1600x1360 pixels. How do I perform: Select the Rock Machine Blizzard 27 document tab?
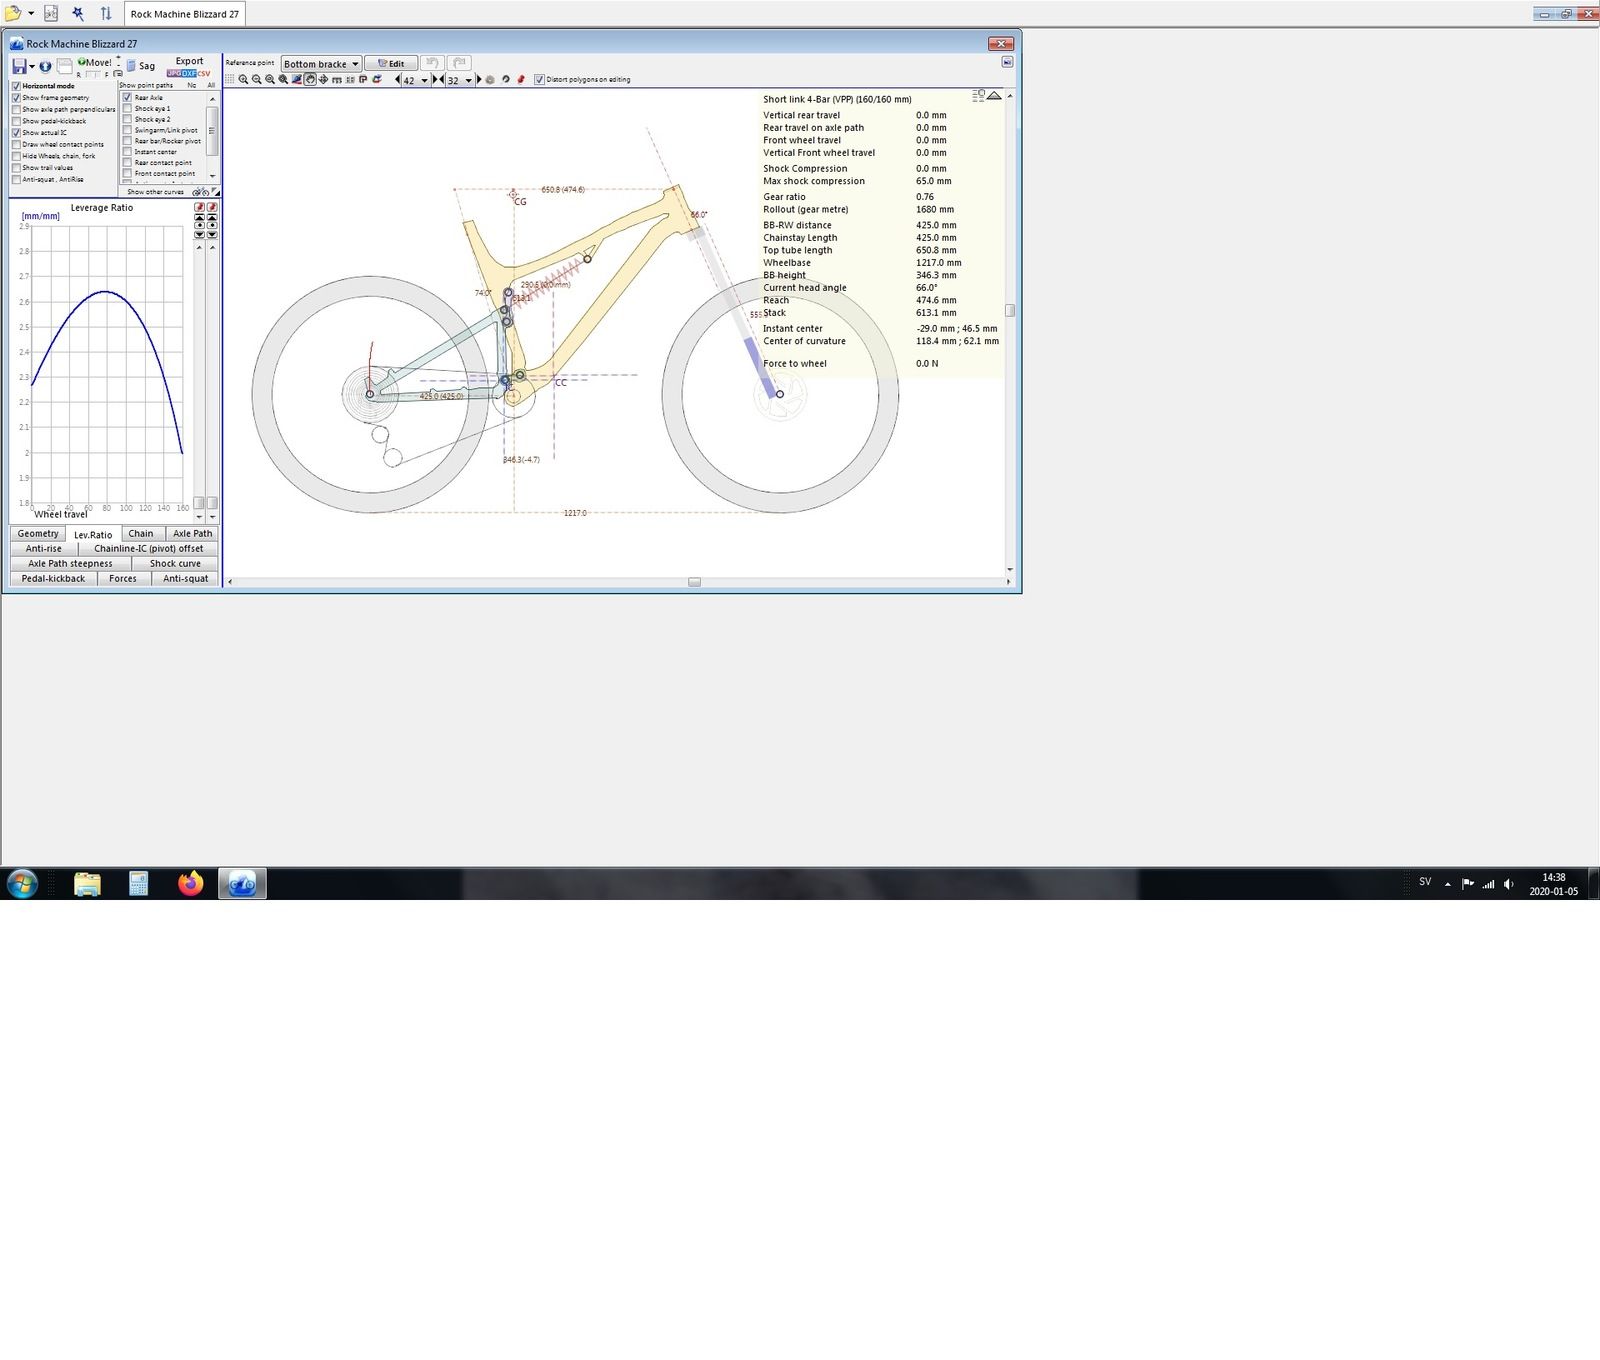pyautogui.click(x=185, y=14)
